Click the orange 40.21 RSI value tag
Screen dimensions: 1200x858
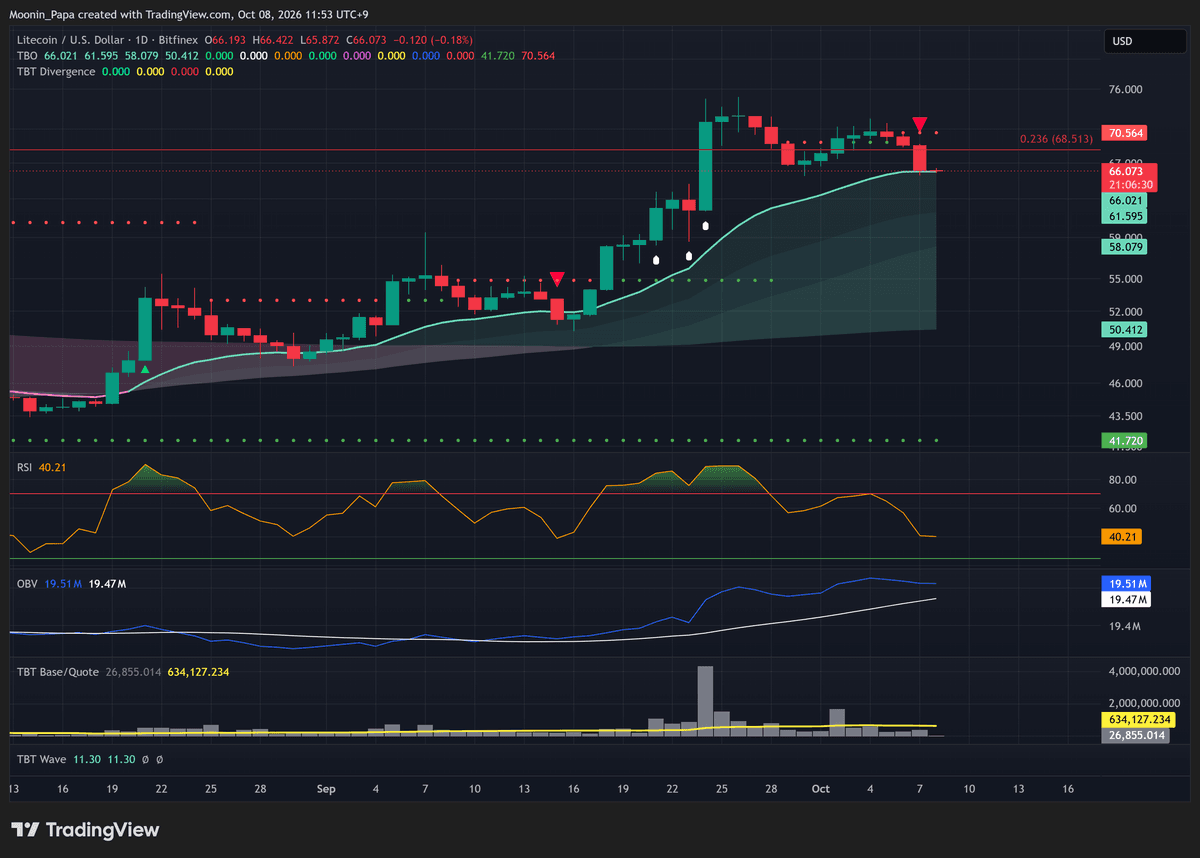[x=1121, y=537]
